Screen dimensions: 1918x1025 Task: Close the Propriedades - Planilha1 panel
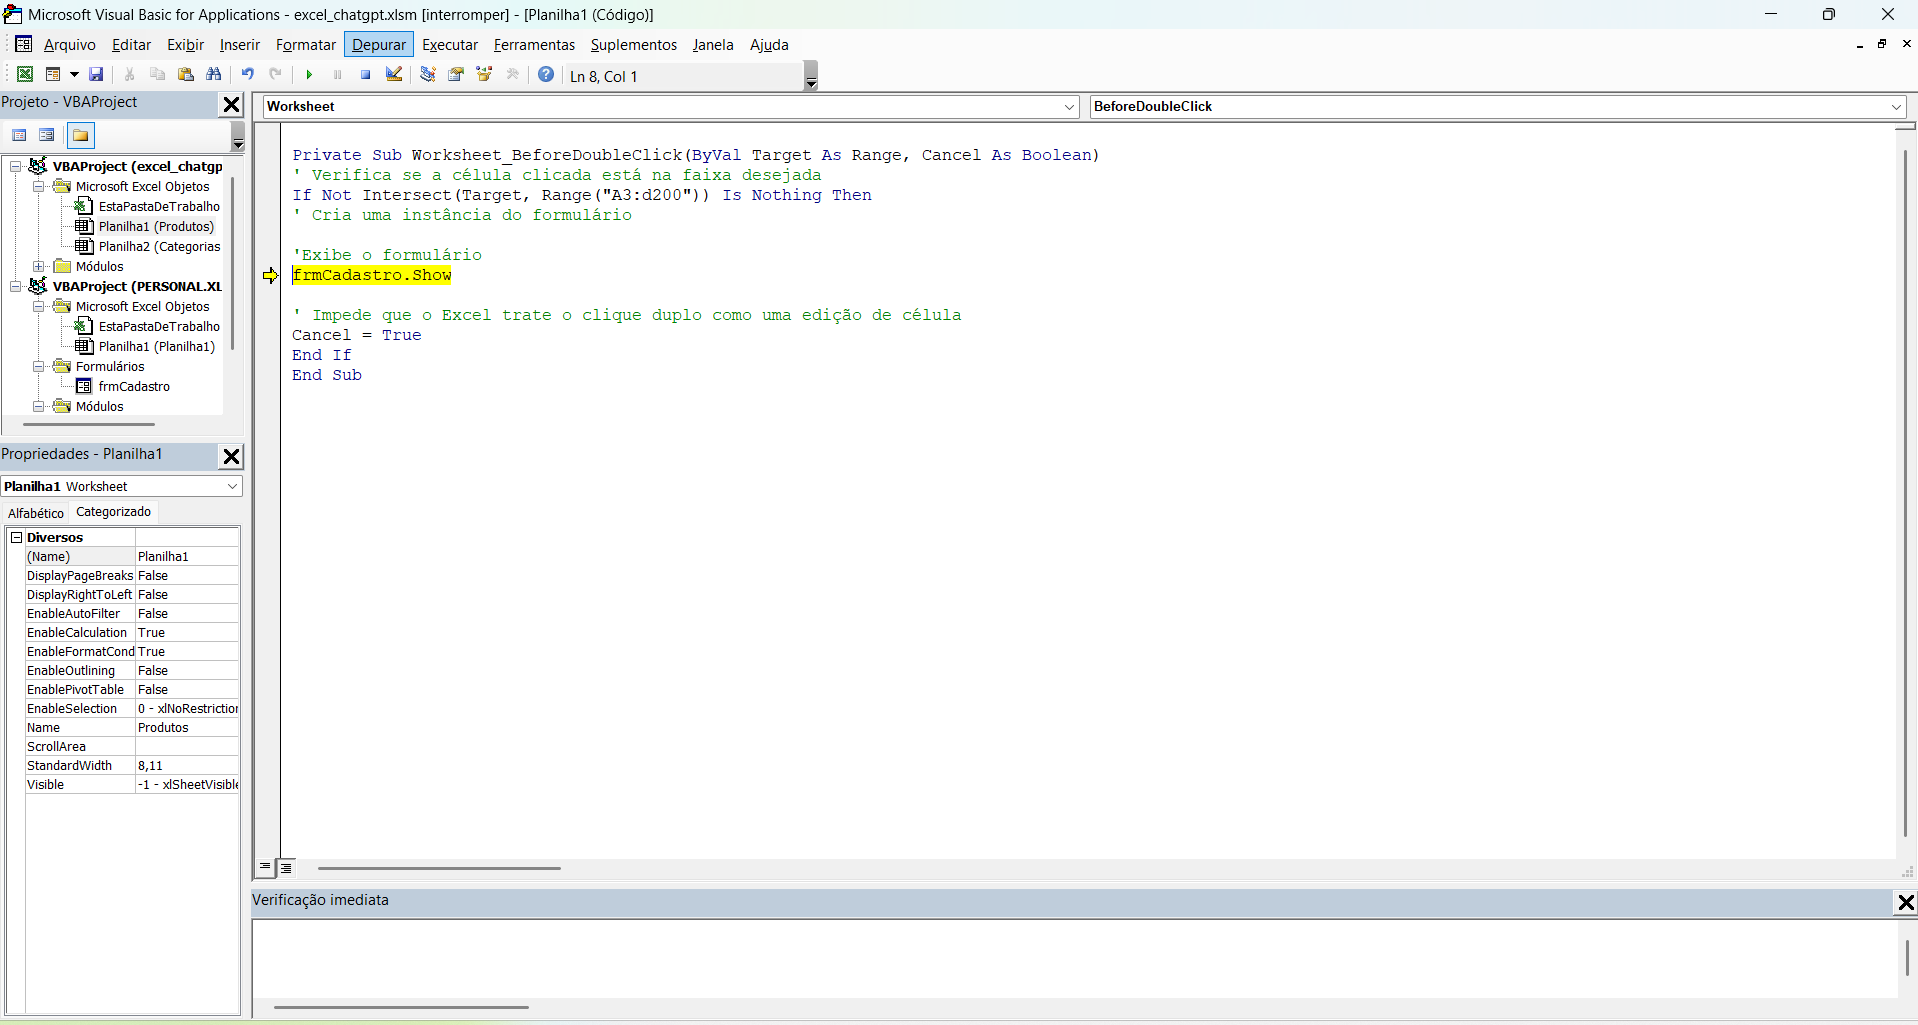[x=231, y=456]
